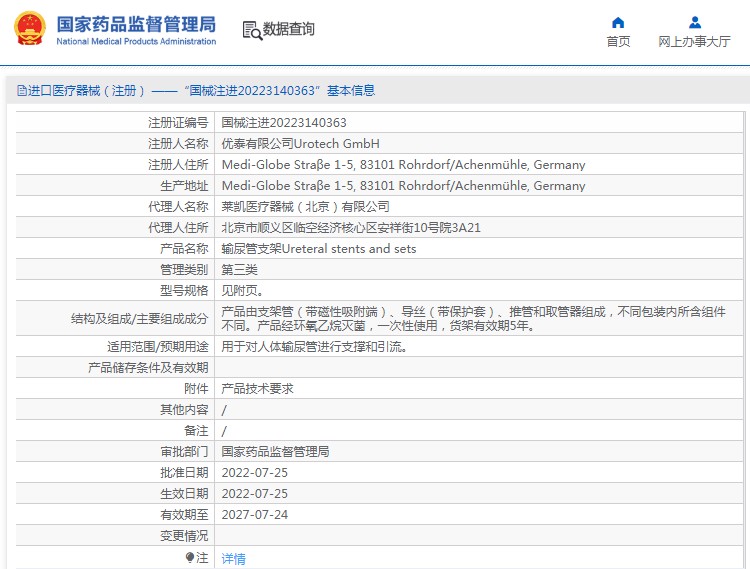Click the 有效期至 row label
The height and width of the screenshot is (569, 750).
[x=184, y=515]
